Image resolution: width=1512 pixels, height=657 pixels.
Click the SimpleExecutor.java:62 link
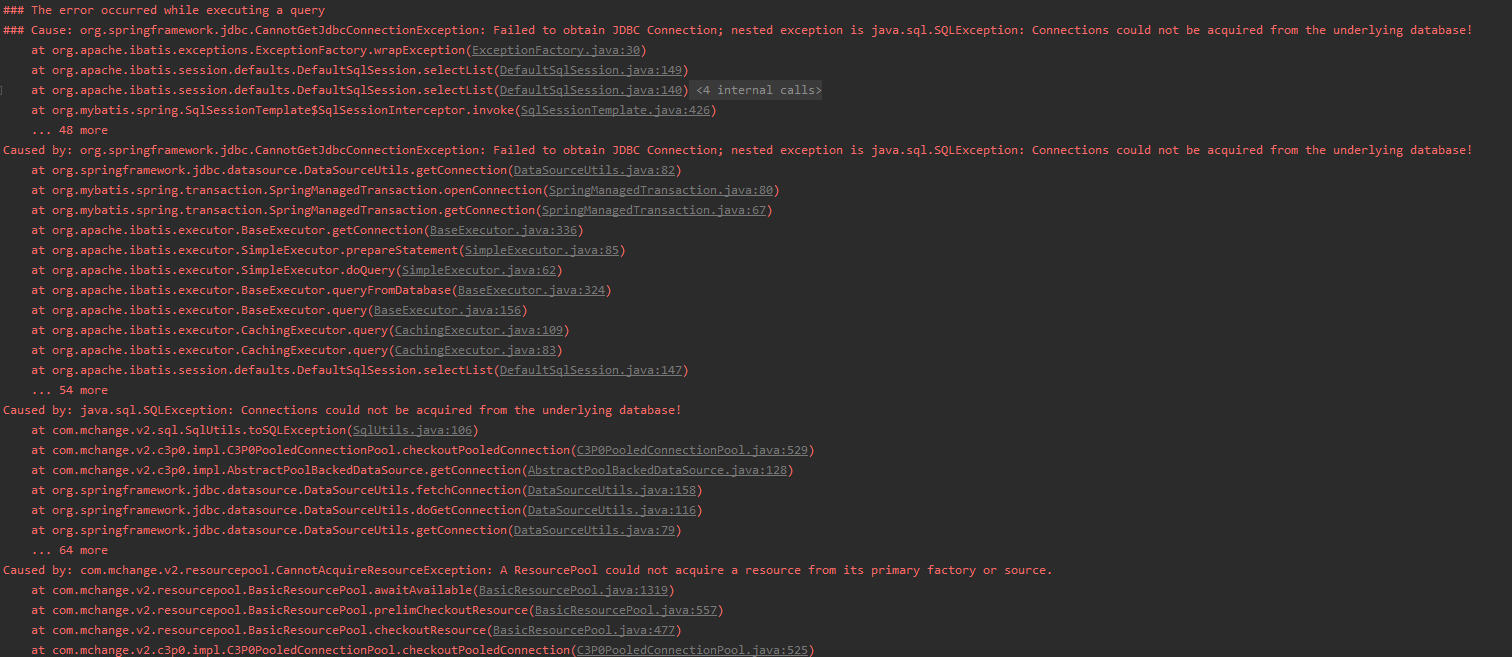point(479,270)
